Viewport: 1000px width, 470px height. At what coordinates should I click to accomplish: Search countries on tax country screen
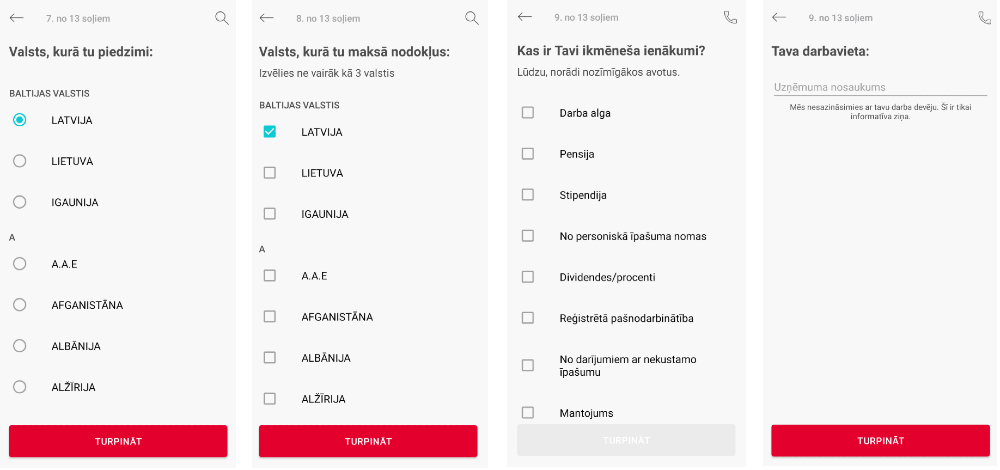[471, 18]
